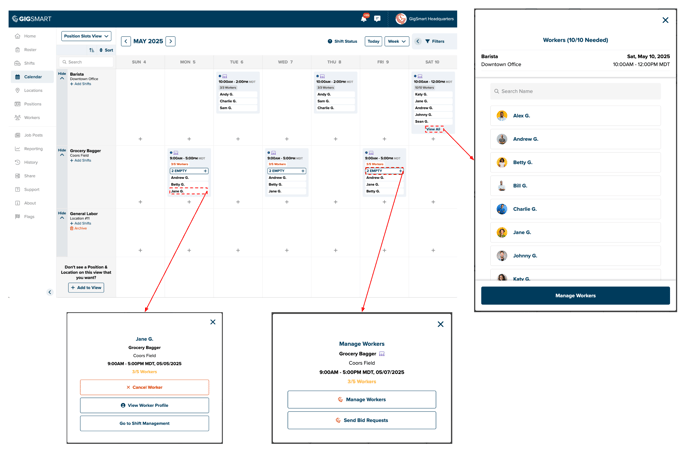Open the Filters funnel
The width and height of the screenshot is (688, 449).
pos(435,41)
